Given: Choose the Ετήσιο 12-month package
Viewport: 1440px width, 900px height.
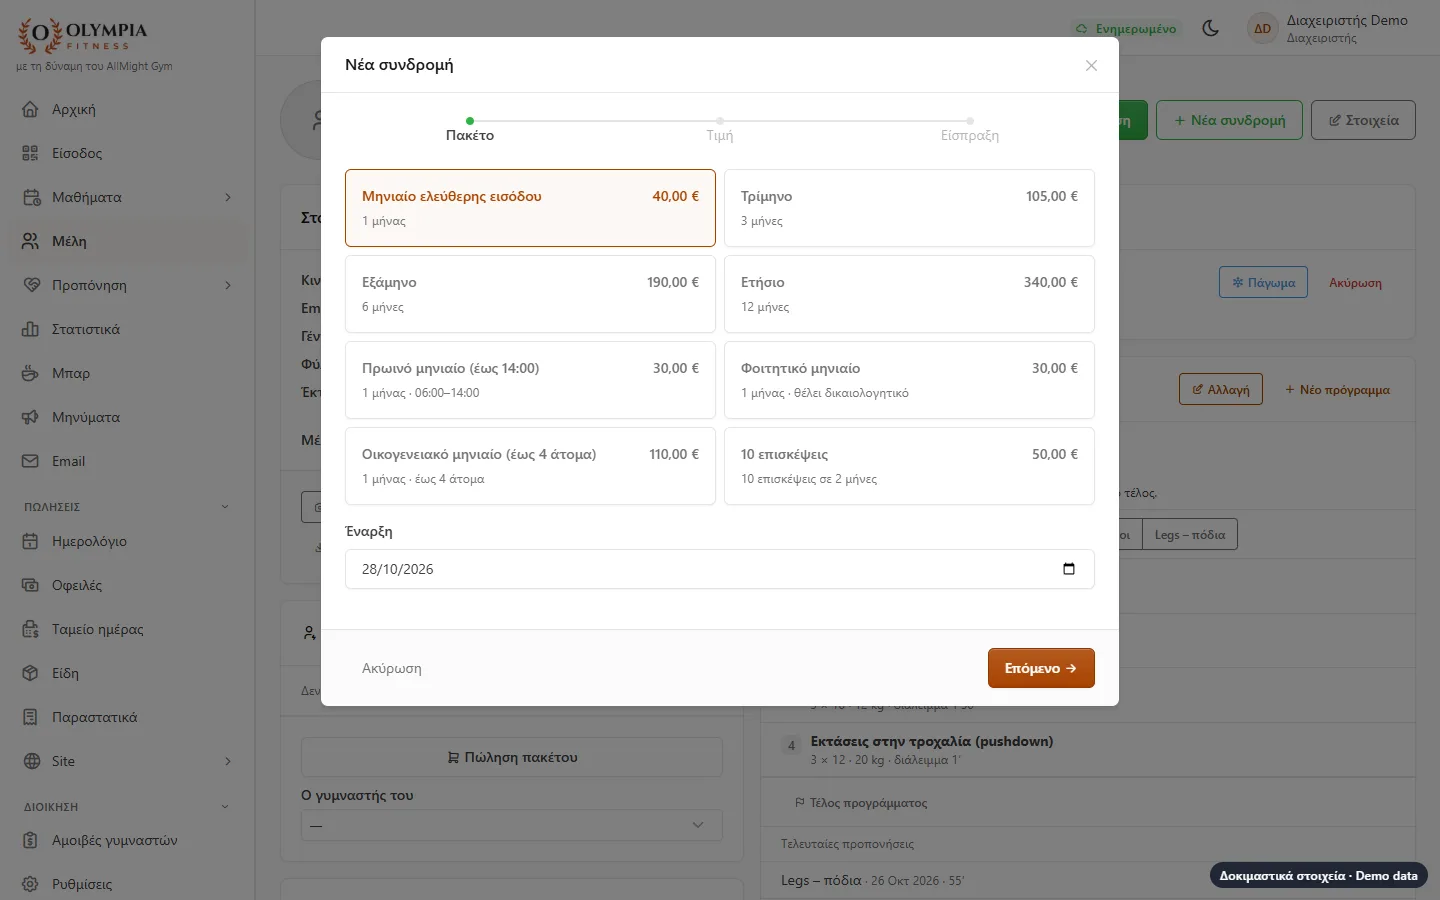Looking at the screenshot, I should click(909, 294).
